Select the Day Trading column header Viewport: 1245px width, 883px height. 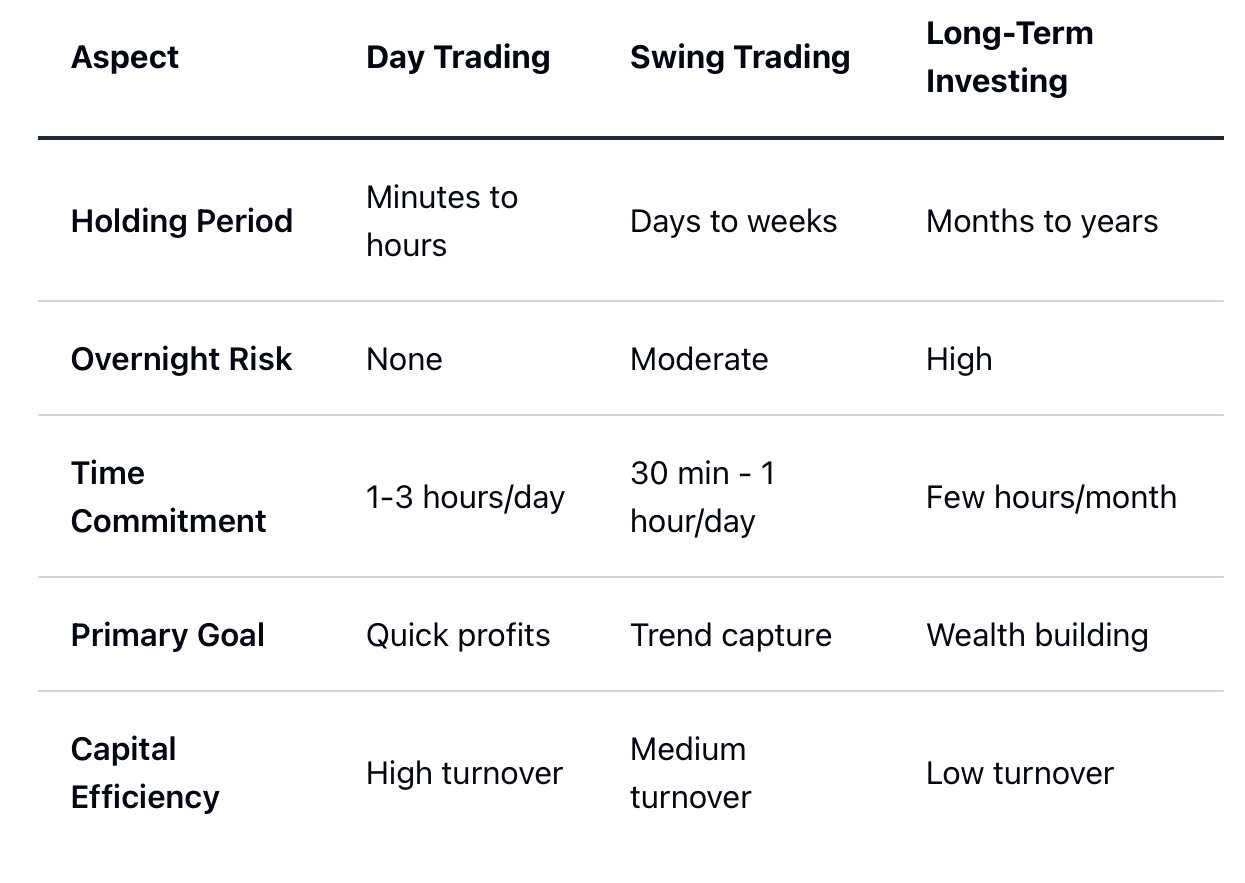(x=458, y=57)
